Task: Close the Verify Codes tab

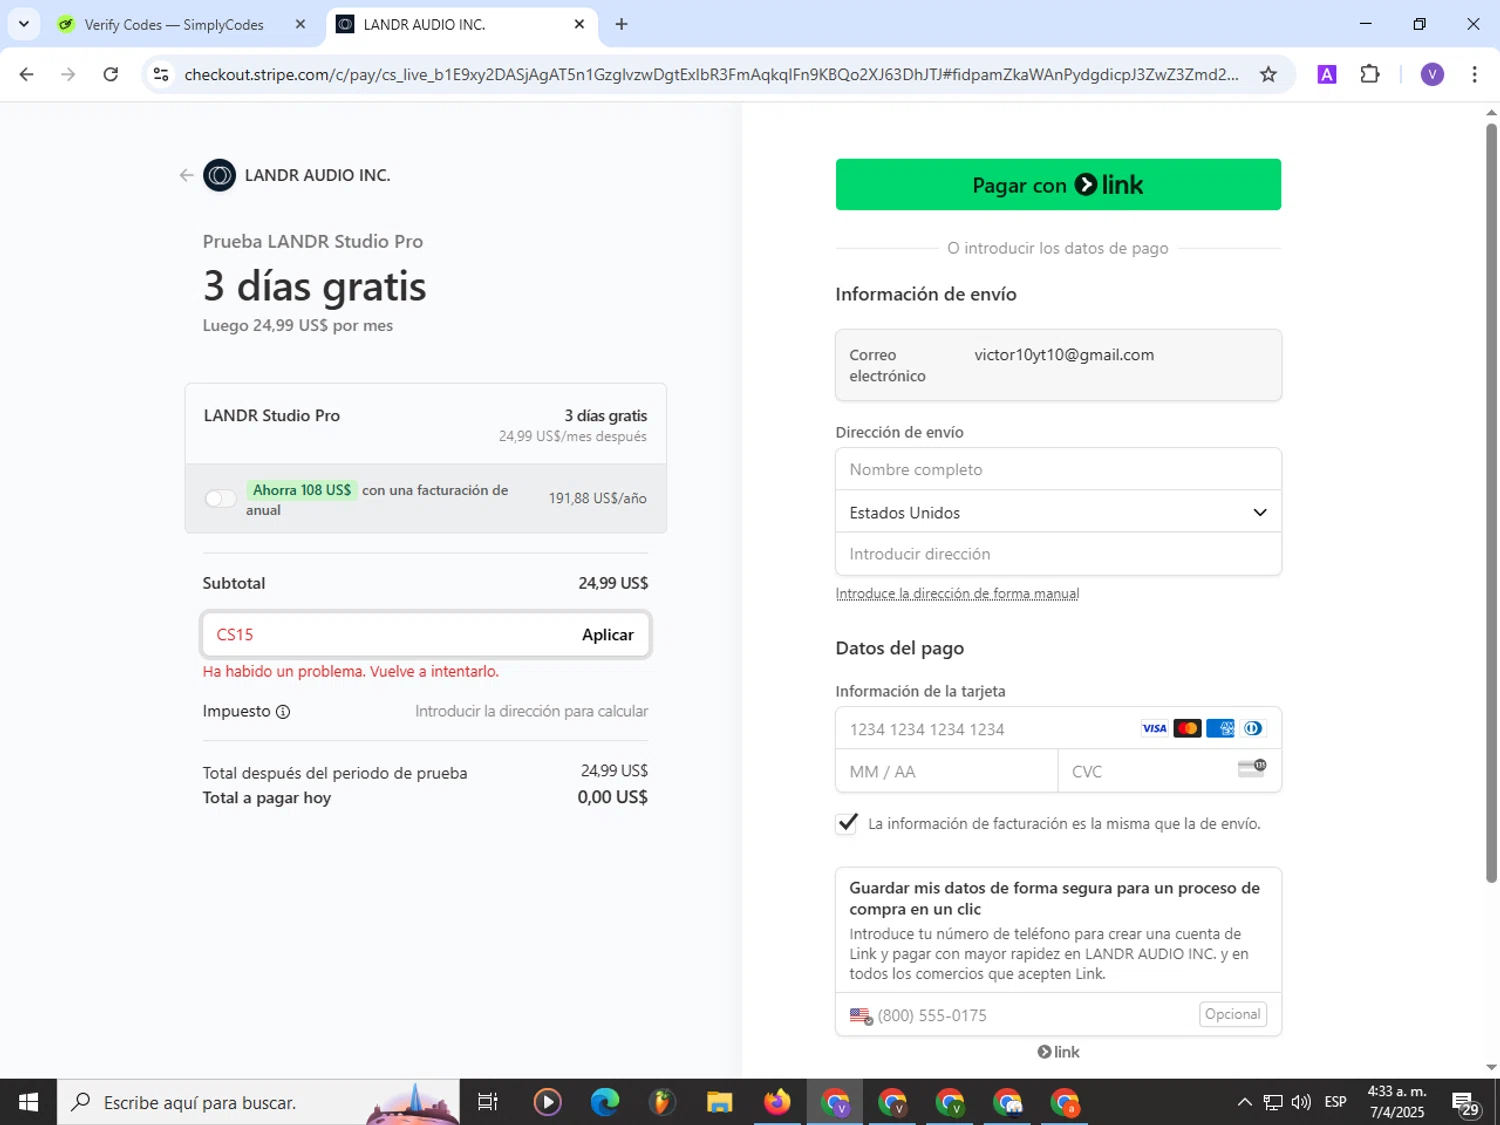Action: pos(300,24)
